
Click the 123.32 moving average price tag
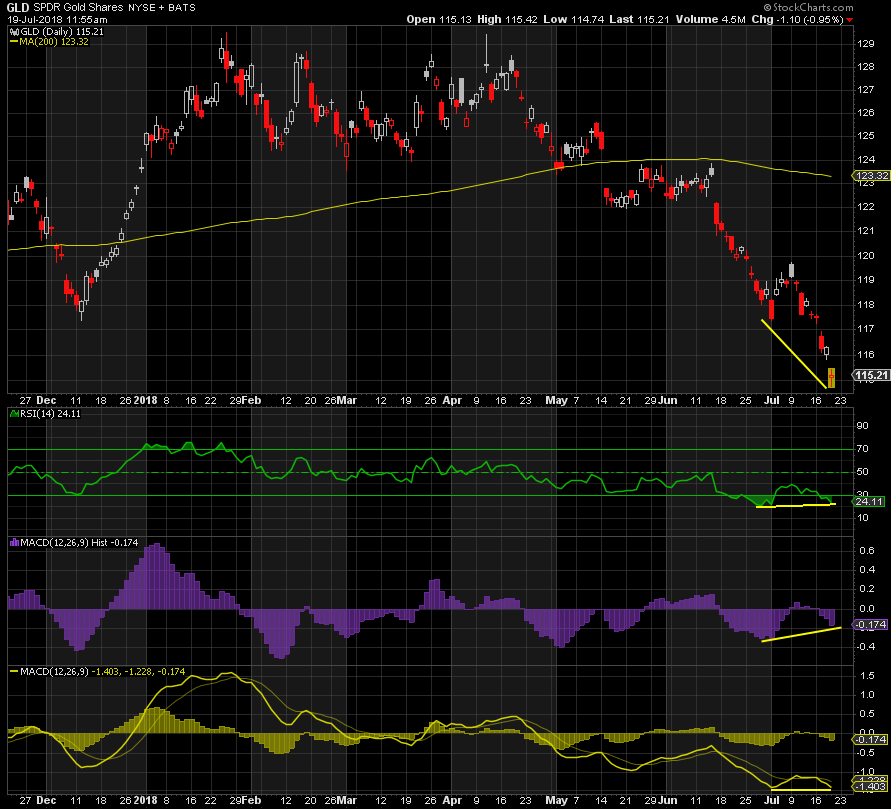point(872,176)
